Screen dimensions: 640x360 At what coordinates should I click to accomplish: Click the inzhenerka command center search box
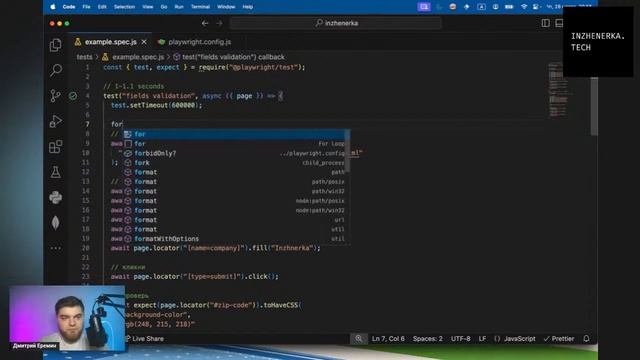click(336, 23)
